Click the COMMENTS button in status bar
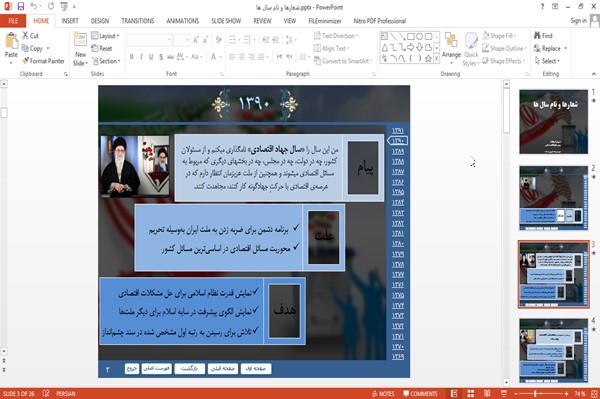Image resolution: width=600 pixels, height=399 pixels. point(420,394)
